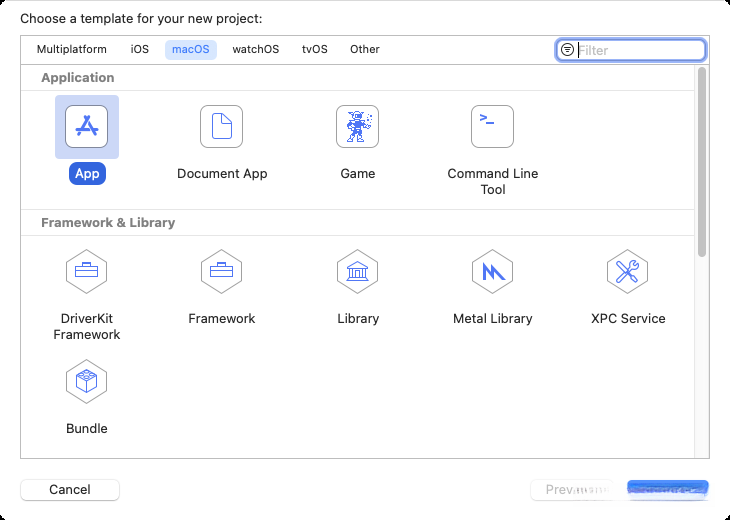
Task: Show templates in the tvOS tab
Action: [315, 49]
